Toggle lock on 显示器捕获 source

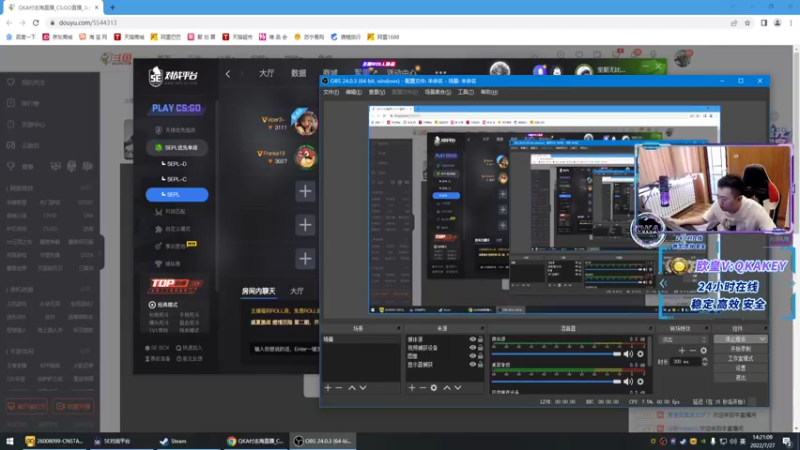480,364
